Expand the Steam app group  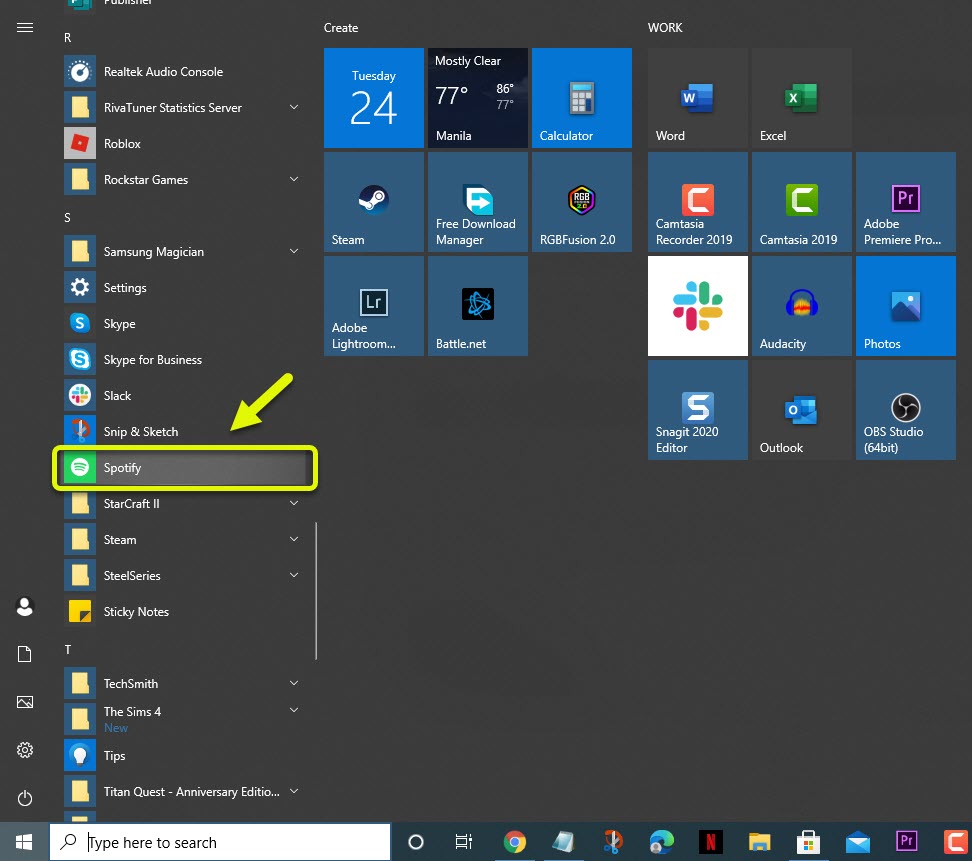pyautogui.click(x=293, y=539)
